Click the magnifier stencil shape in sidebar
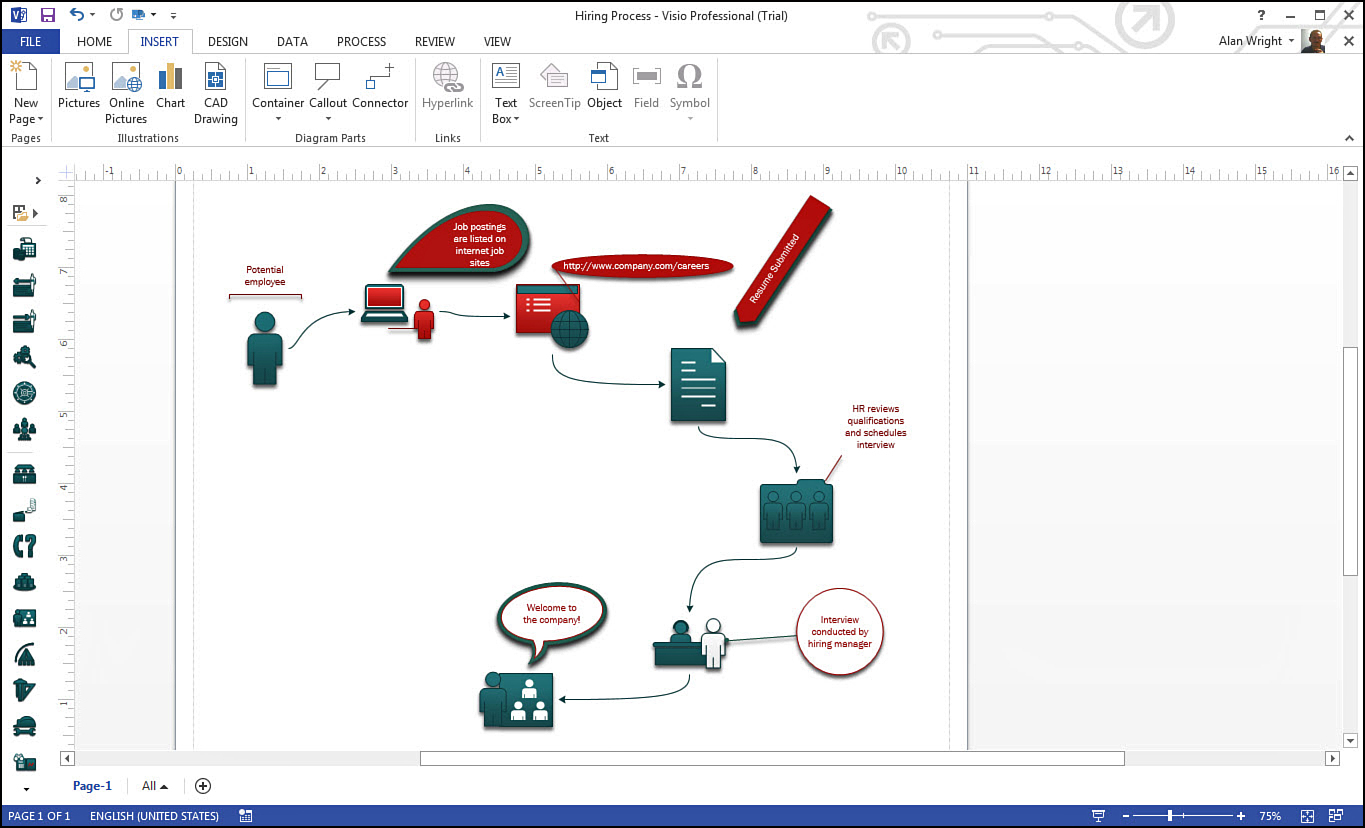Screen dimensions: 1365x828 click(25, 356)
